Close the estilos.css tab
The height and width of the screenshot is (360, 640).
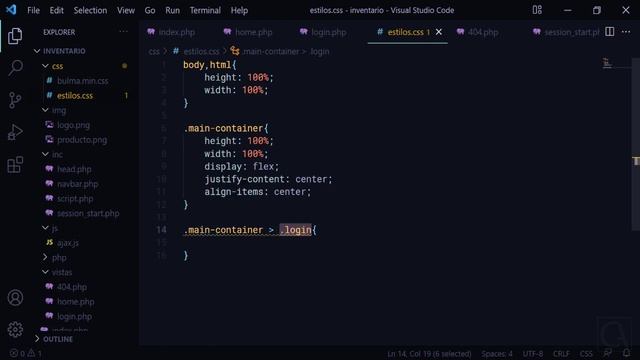click(x=439, y=32)
